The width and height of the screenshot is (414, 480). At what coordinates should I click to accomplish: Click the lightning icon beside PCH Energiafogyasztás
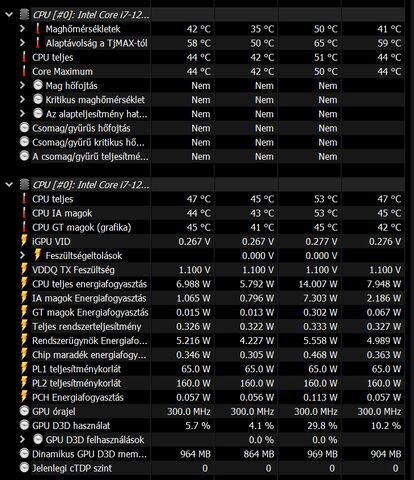tap(24, 397)
